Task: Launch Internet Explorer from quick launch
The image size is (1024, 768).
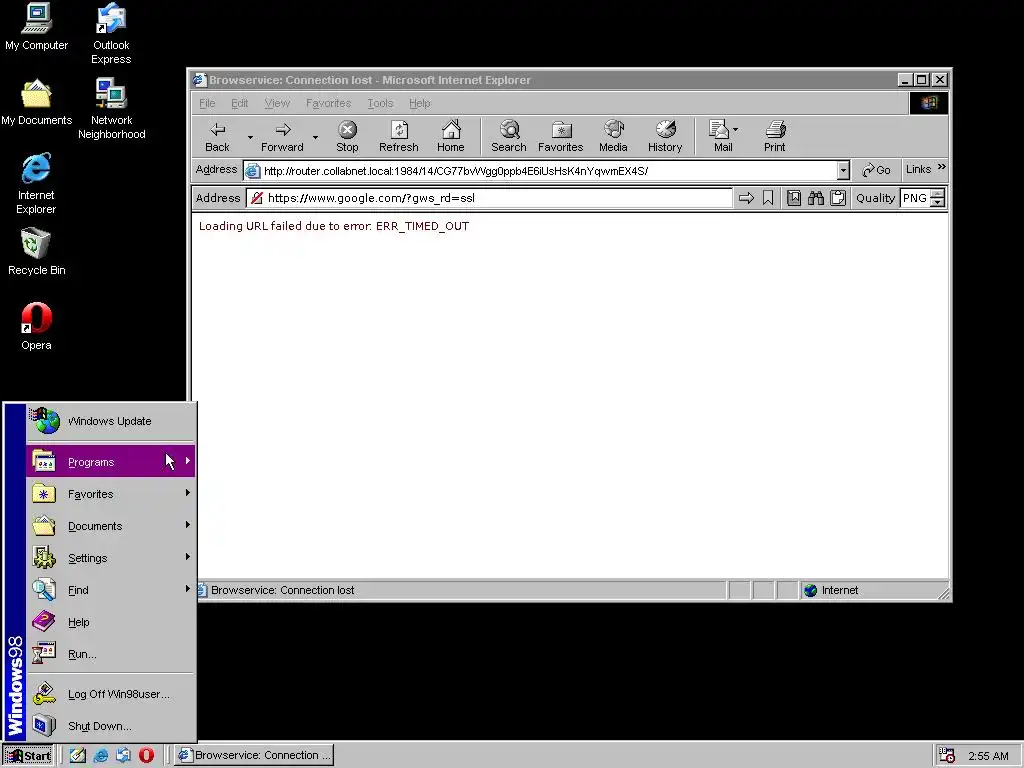Action: (101, 755)
